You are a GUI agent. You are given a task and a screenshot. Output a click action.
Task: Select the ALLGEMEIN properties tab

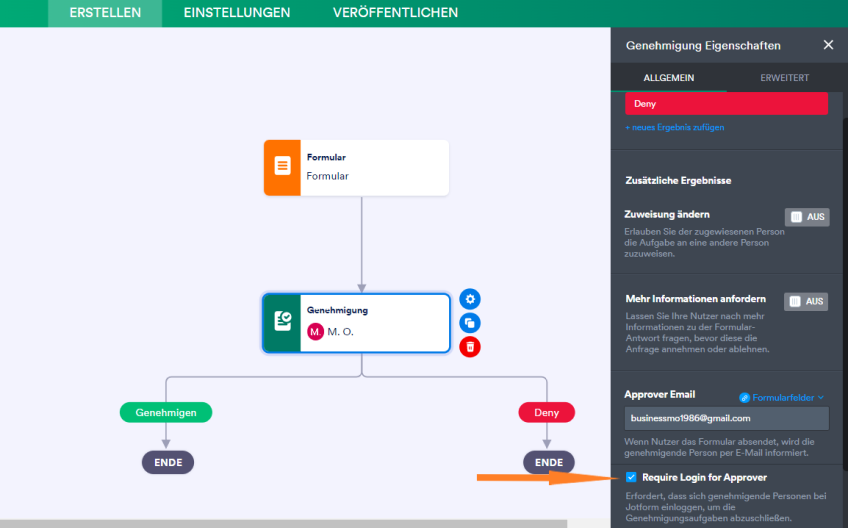(668, 78)
